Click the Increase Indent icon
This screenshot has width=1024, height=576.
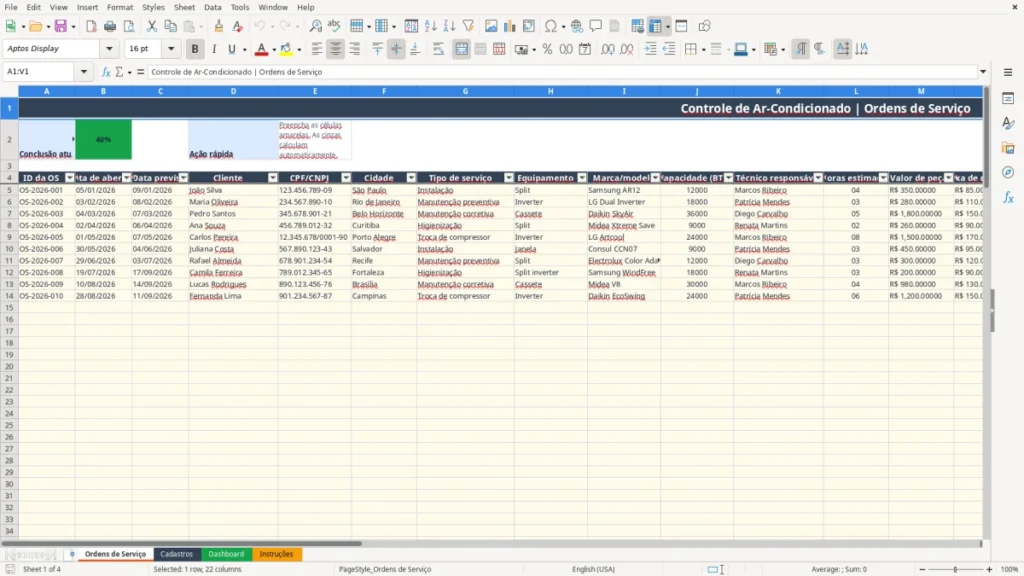pos(650,49)
